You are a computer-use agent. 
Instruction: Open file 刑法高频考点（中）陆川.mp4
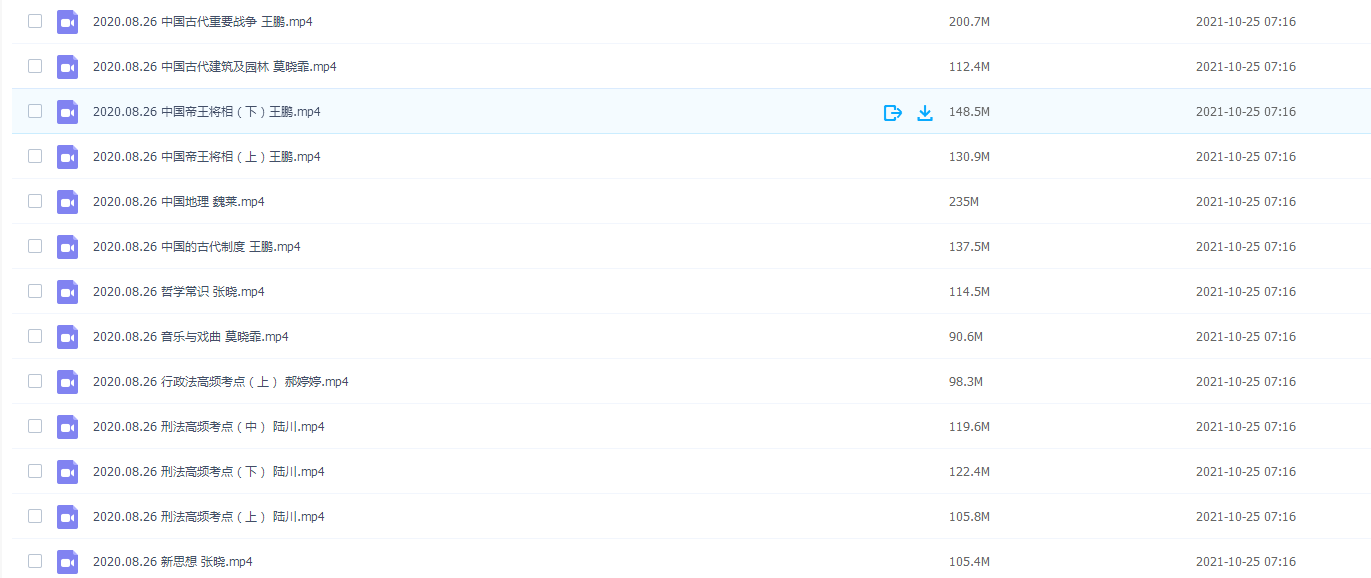[209, 427]
